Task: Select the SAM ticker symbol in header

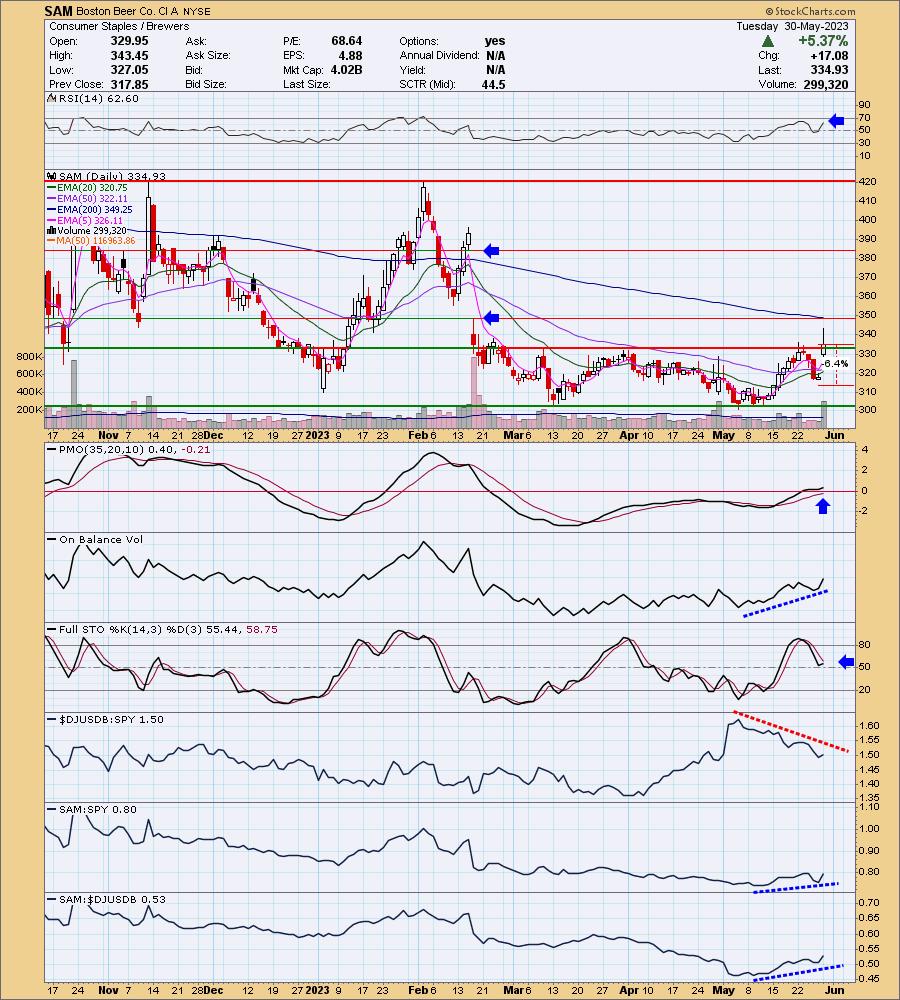Action: pos(58,11)
